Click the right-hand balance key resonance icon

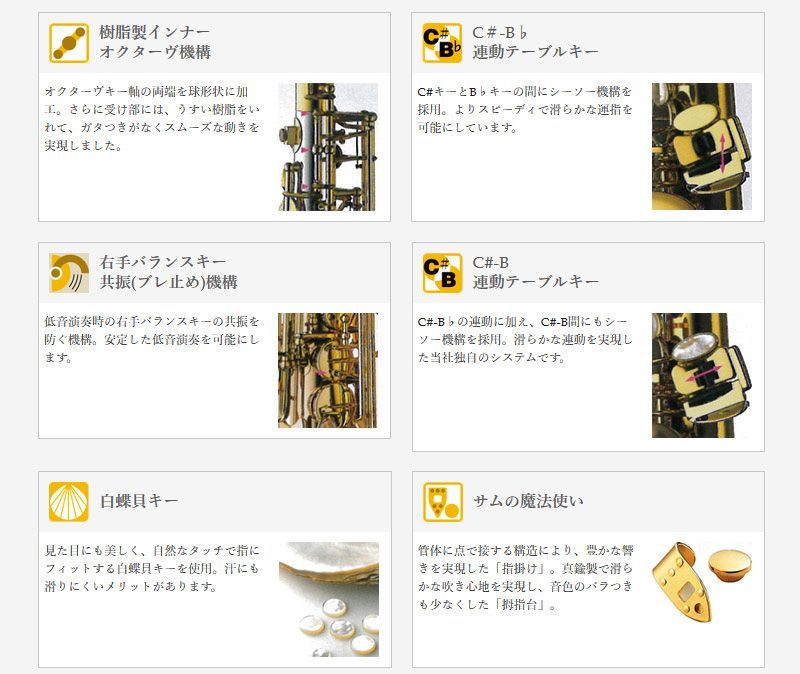pos(69,273)
